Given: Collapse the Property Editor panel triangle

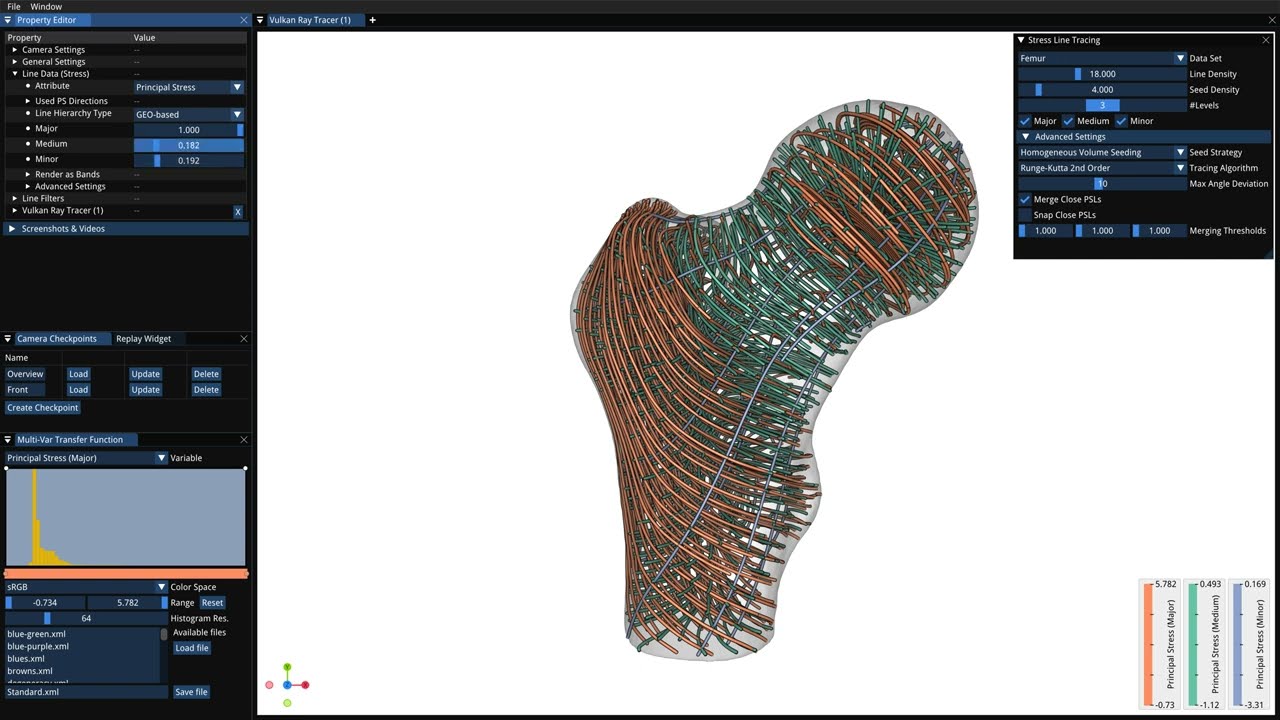Looking at the screenshot, I should tap(8, 20).
